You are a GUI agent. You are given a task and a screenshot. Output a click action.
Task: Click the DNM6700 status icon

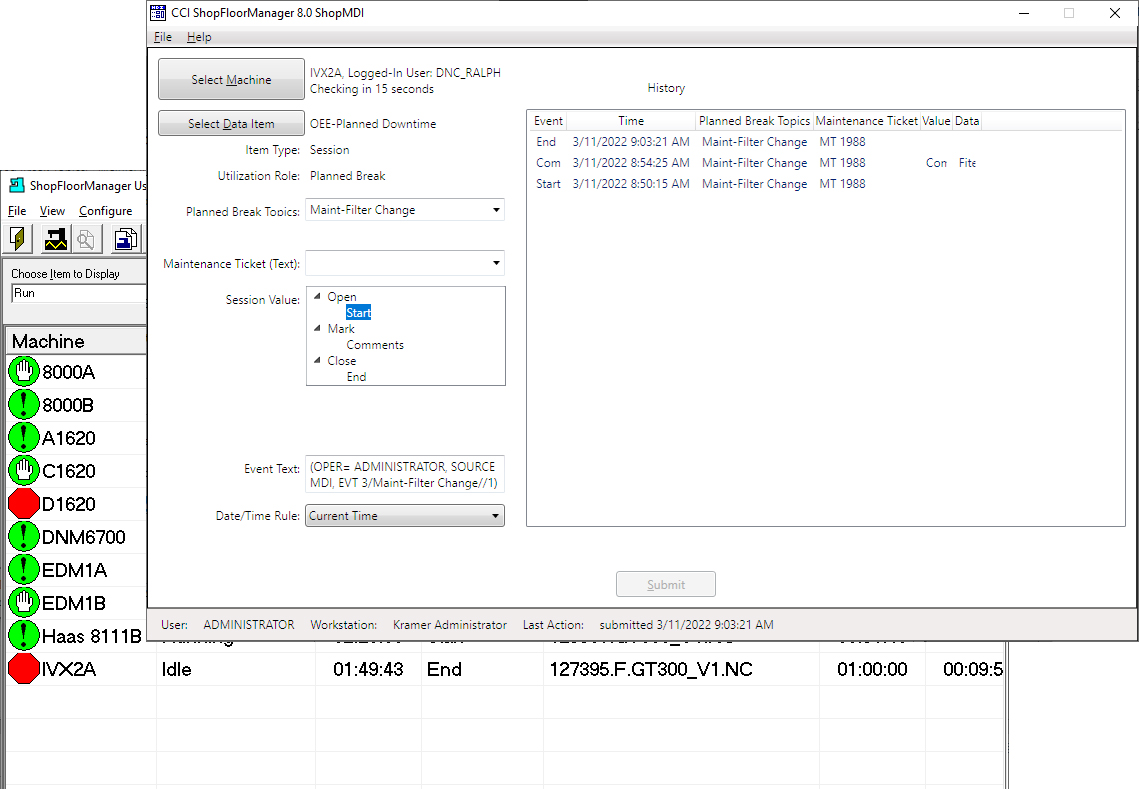coord(24,536)
